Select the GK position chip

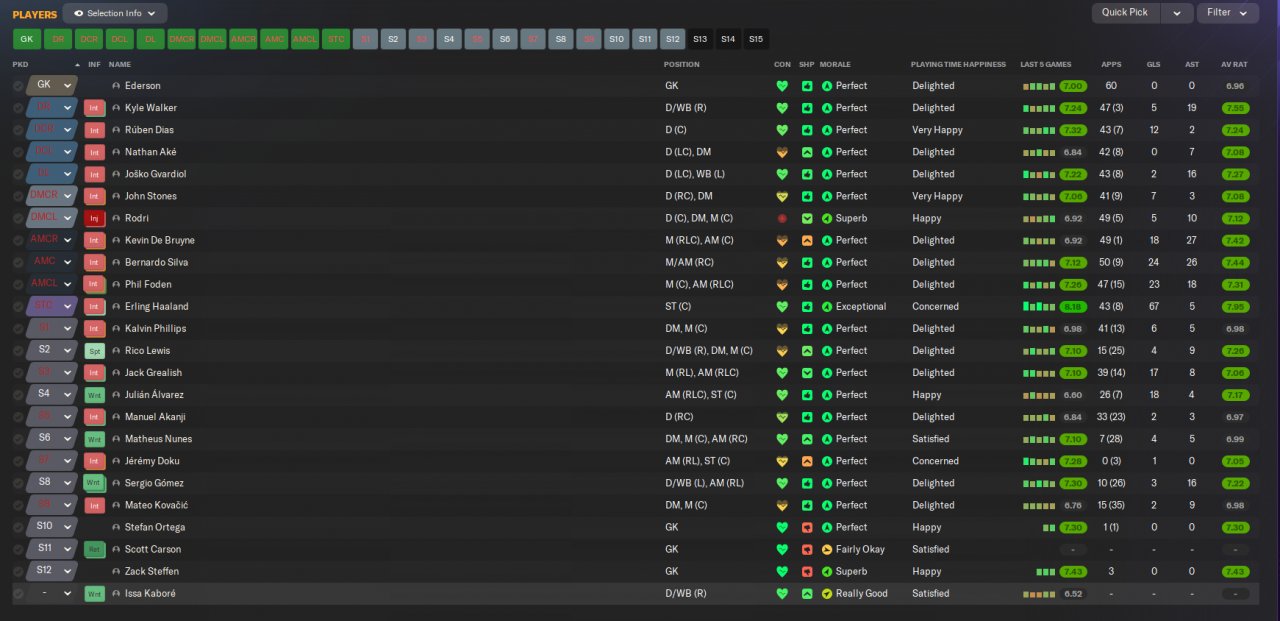pos(27,39)
